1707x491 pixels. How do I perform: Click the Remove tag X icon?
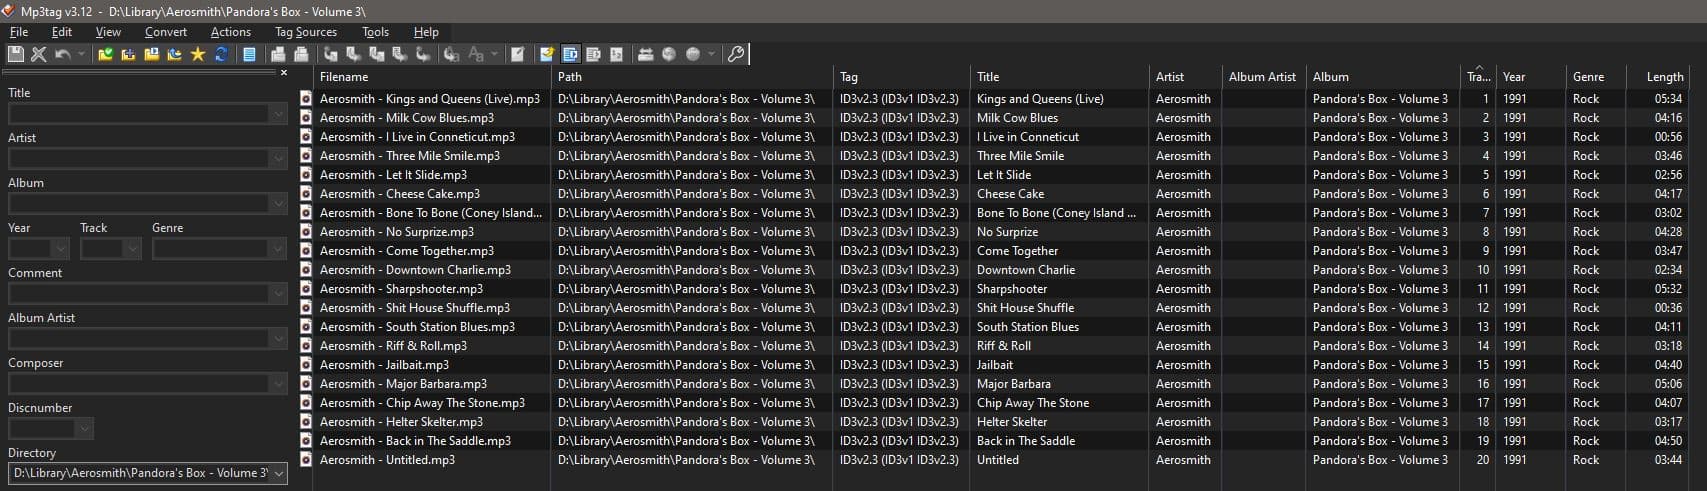tap(39, 54)
